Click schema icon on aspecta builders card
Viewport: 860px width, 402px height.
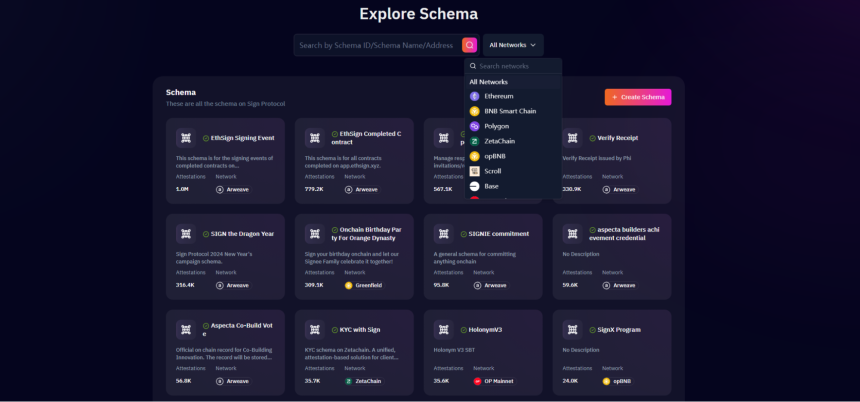point(573,234)
